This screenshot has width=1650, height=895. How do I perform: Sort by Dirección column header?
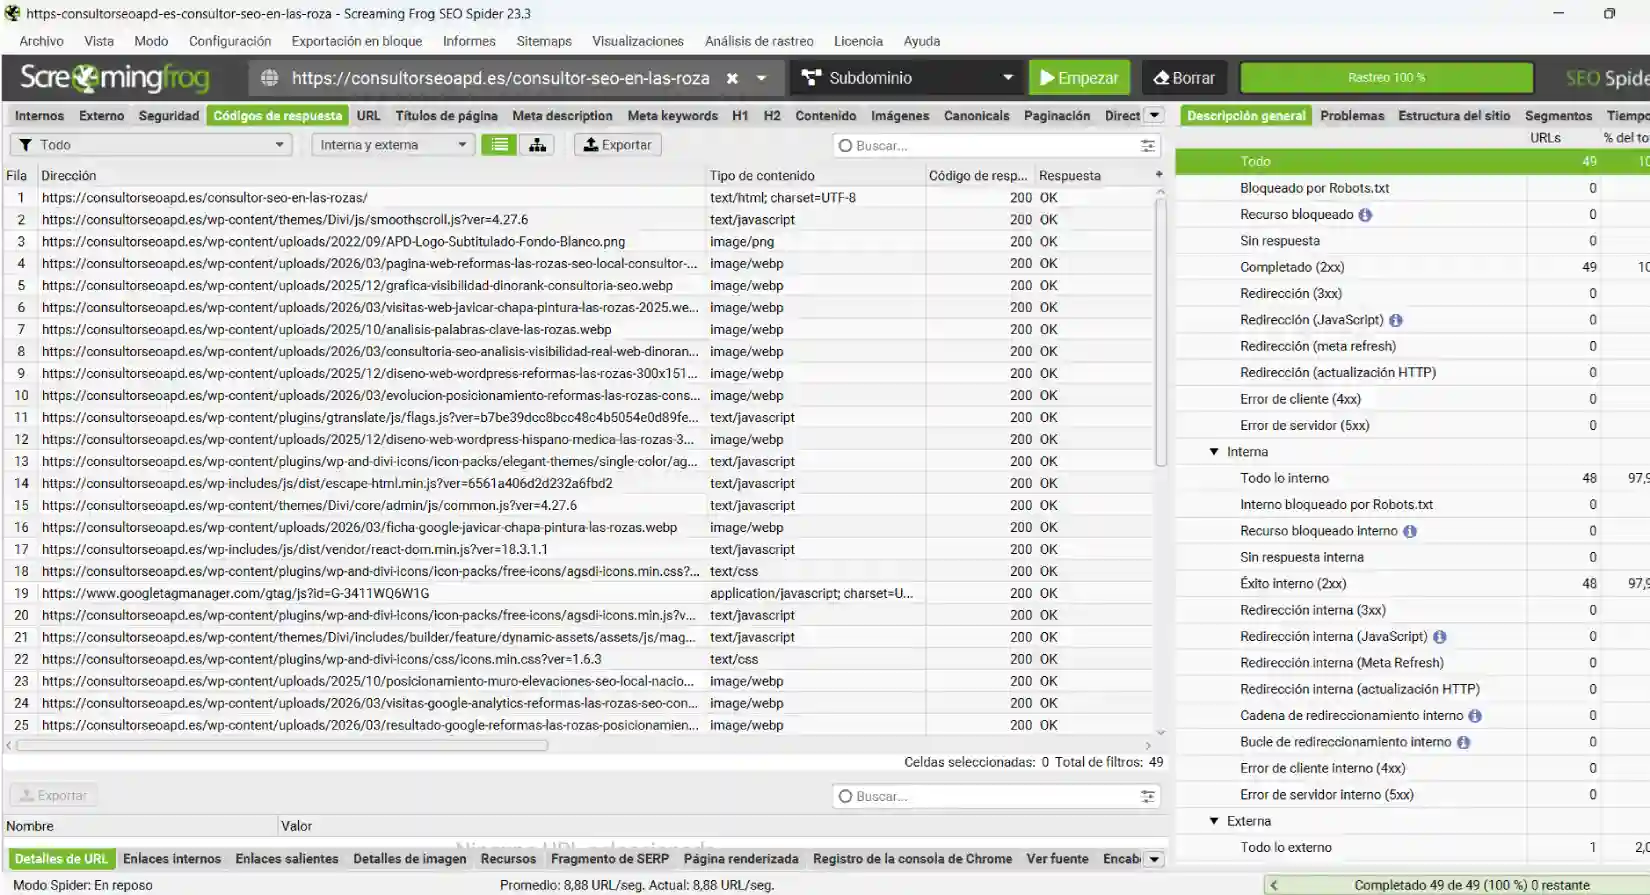point(371,175)
